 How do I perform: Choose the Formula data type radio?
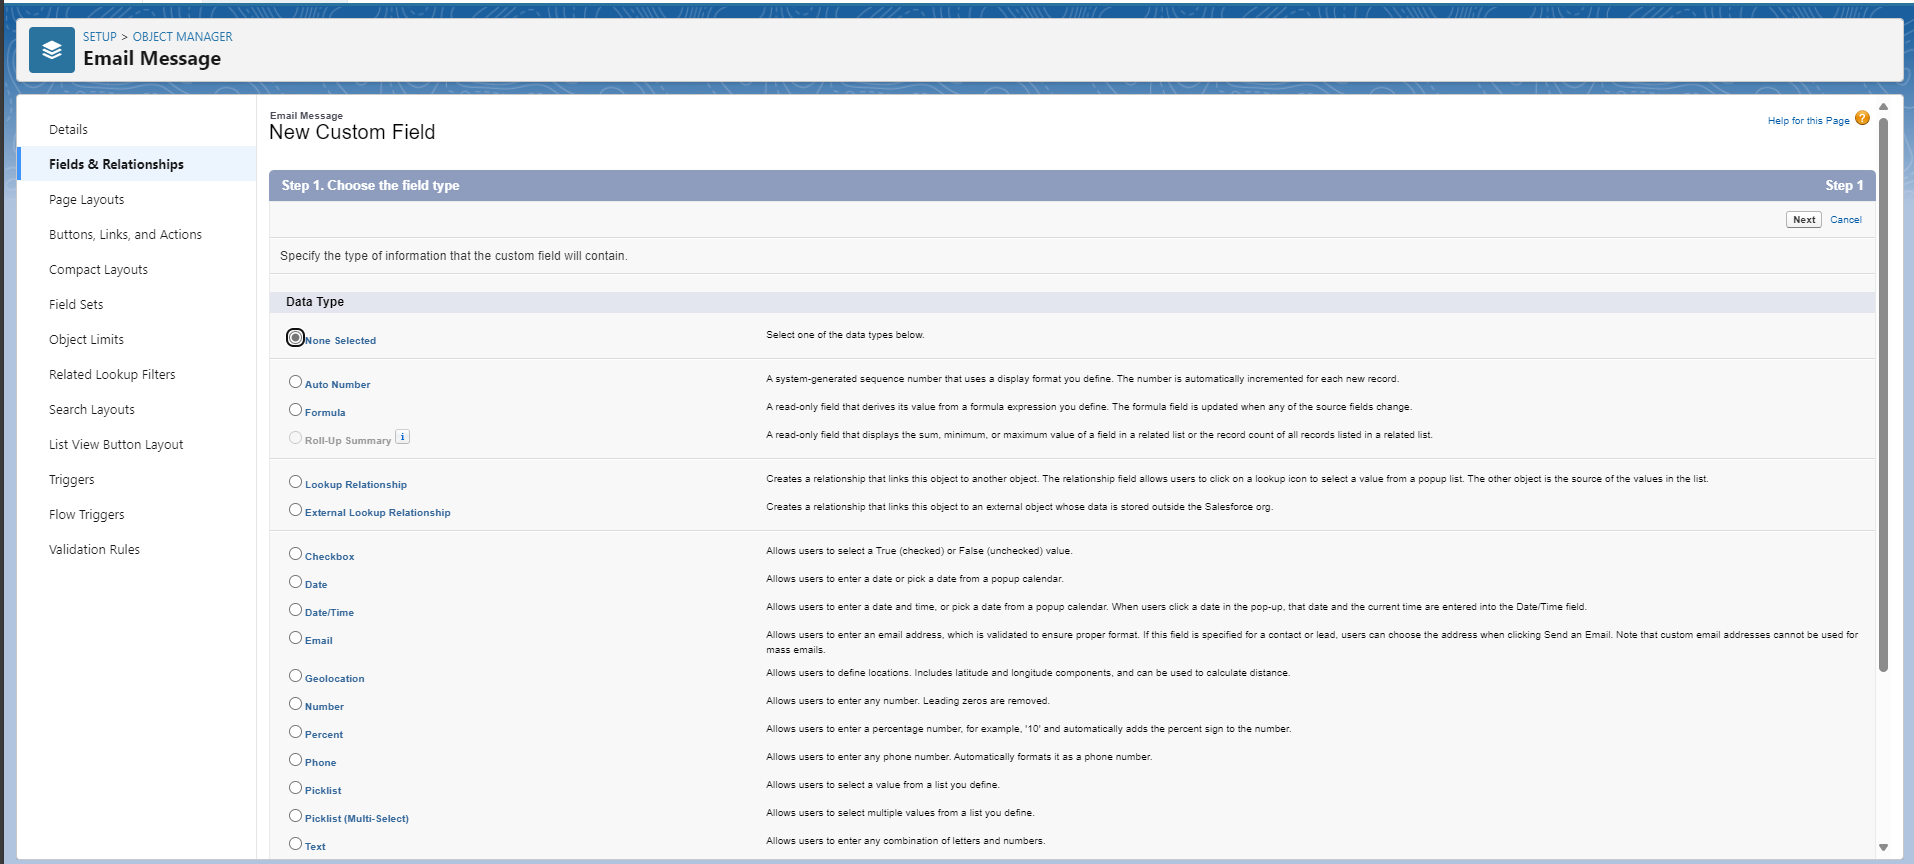pos(295,410)
